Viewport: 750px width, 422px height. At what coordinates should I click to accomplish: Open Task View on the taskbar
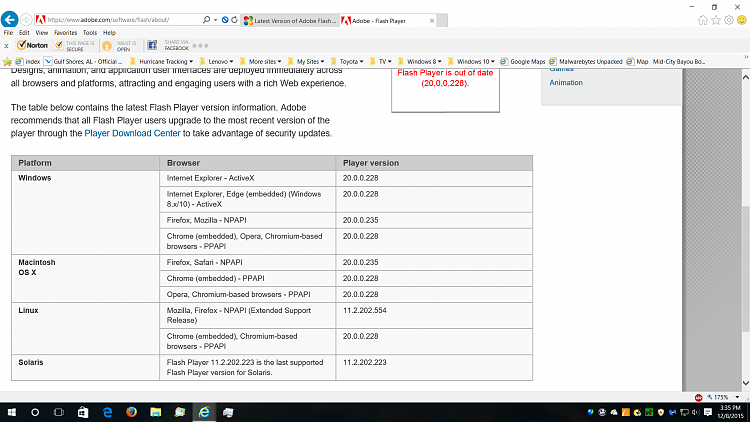pos(58,412)
